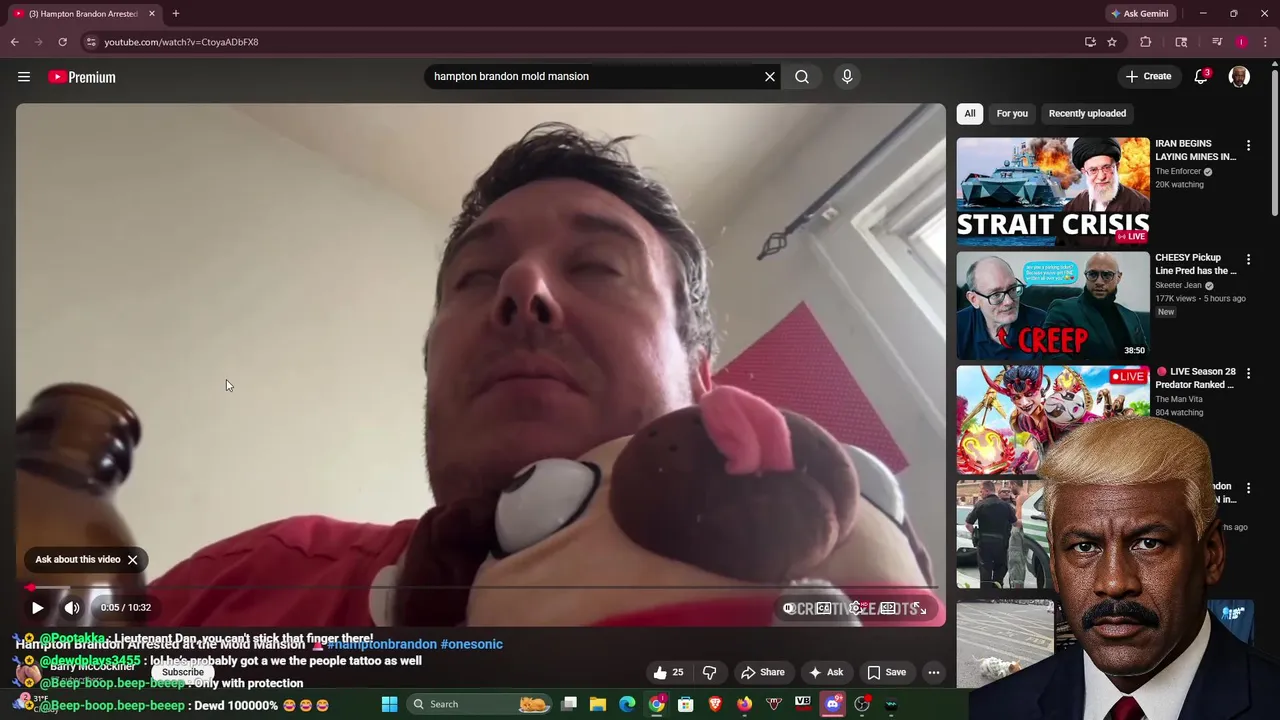Open player settings gear
The width and height of the screenshot is (1280, 720).
coord(856,608)
